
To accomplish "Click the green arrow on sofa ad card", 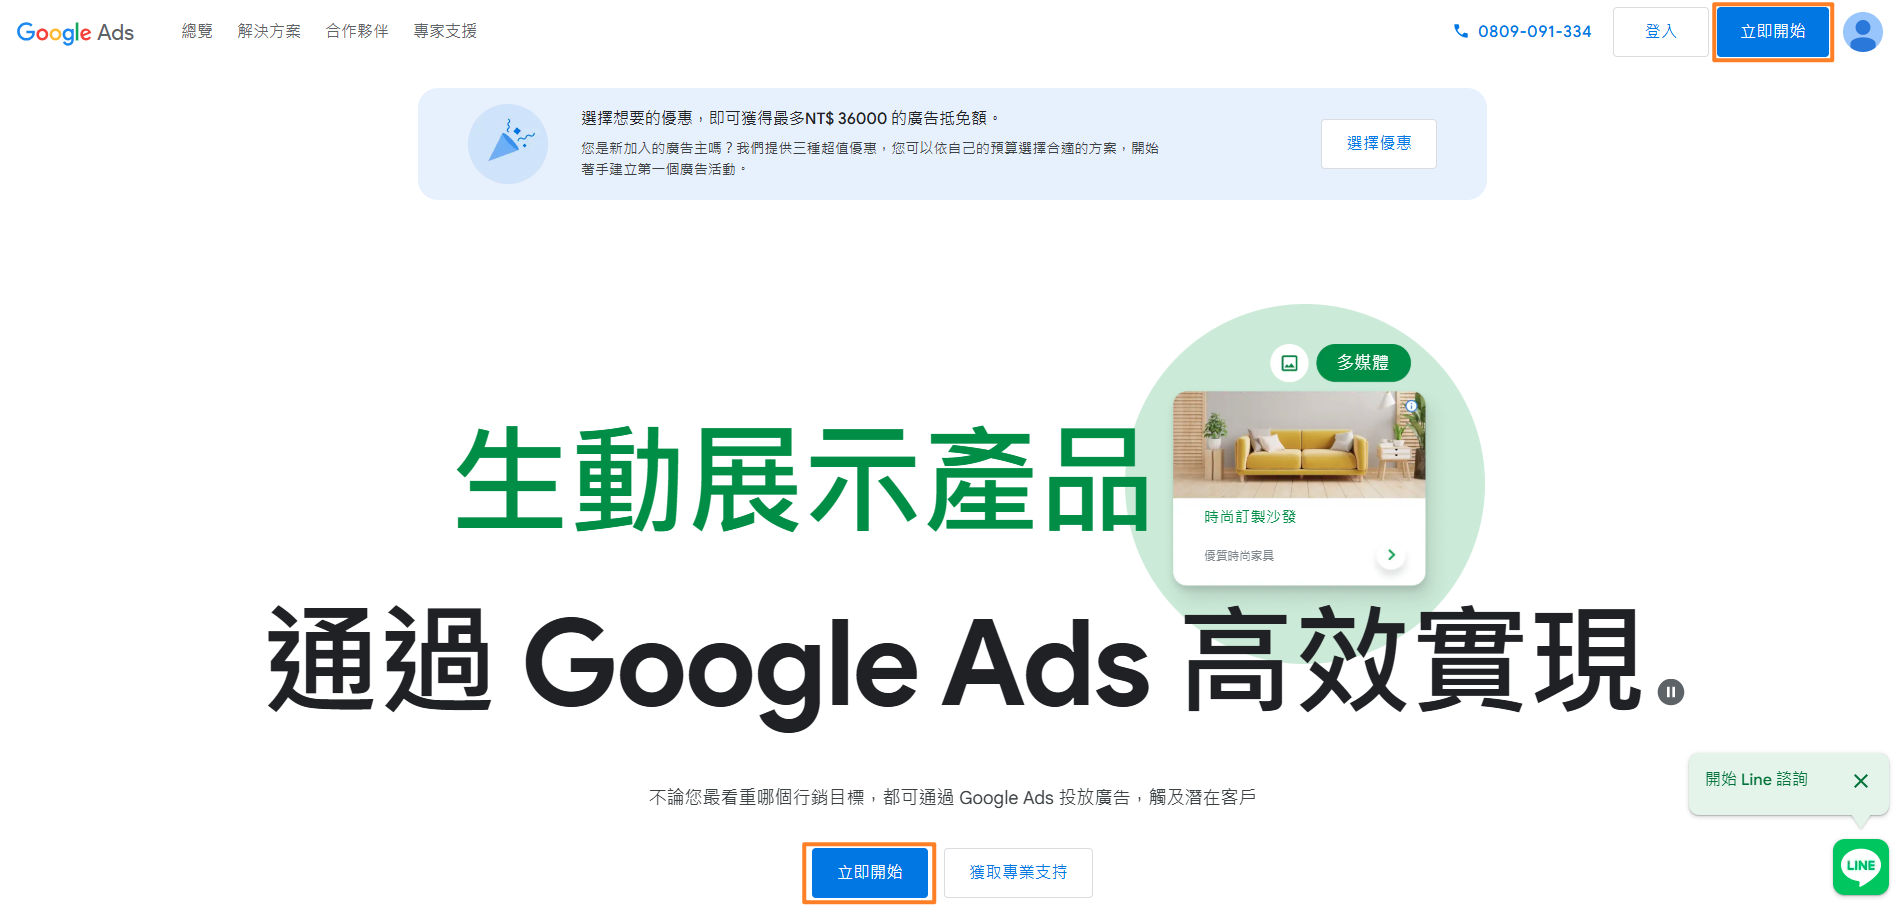I will (x=1391, y=555).
